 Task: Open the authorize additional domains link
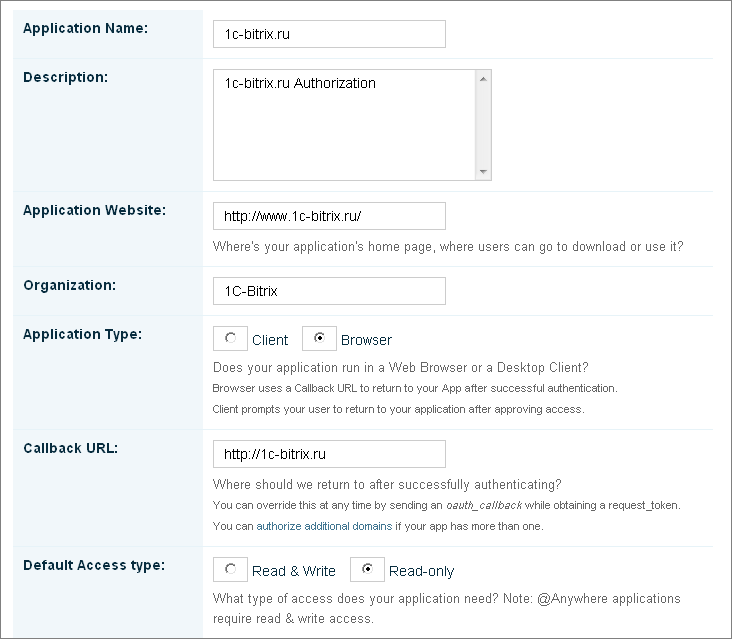[x=324, y=527]
